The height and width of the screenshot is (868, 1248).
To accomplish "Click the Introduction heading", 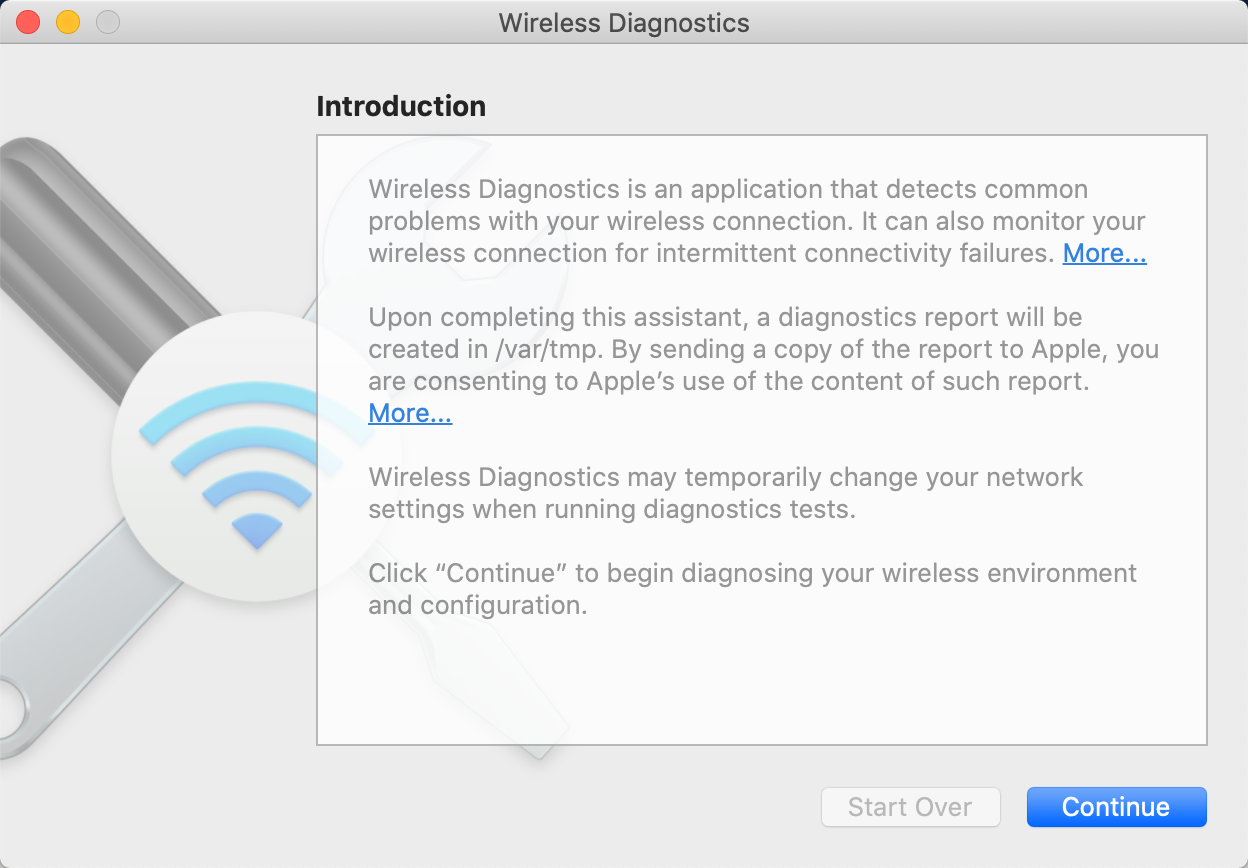I will [401, 106].
